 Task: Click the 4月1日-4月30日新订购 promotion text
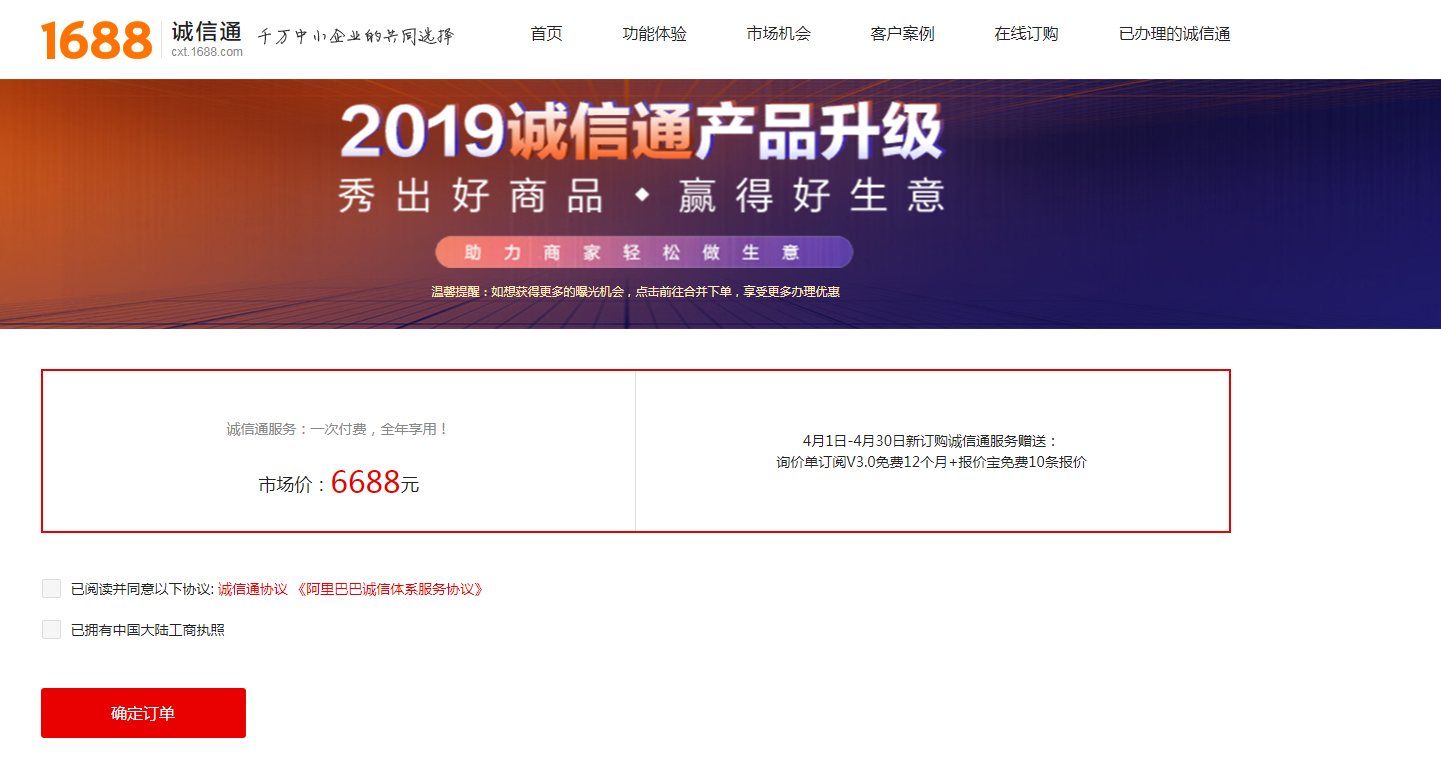pos(931,440)
